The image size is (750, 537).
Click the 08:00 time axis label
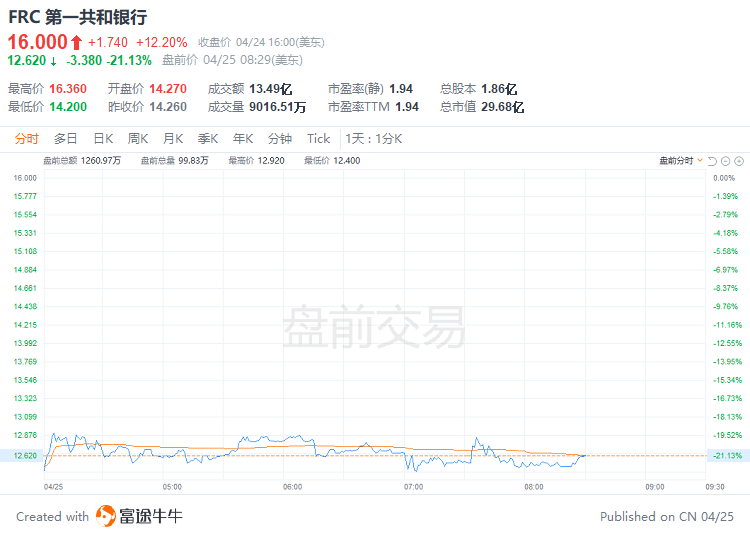(x=534, y=487)
